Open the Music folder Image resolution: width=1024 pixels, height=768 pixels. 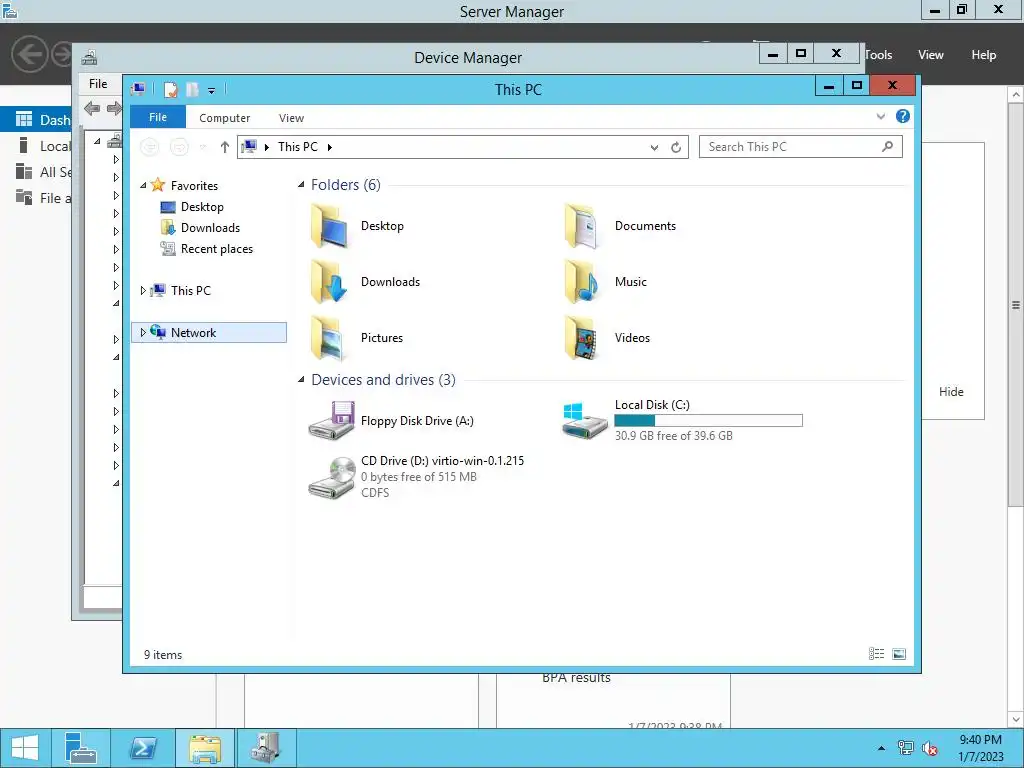[605, 282]
